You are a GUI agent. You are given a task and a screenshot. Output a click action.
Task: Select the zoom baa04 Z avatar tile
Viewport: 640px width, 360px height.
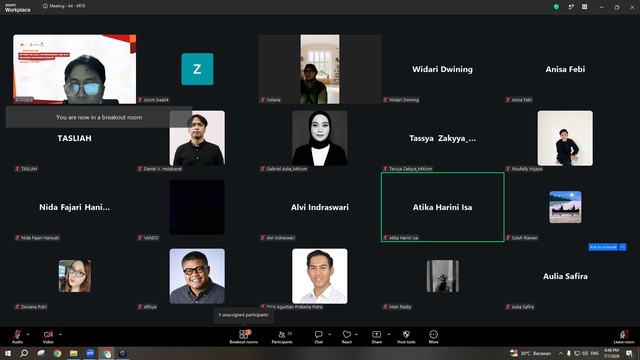click(x=197, y=69)
